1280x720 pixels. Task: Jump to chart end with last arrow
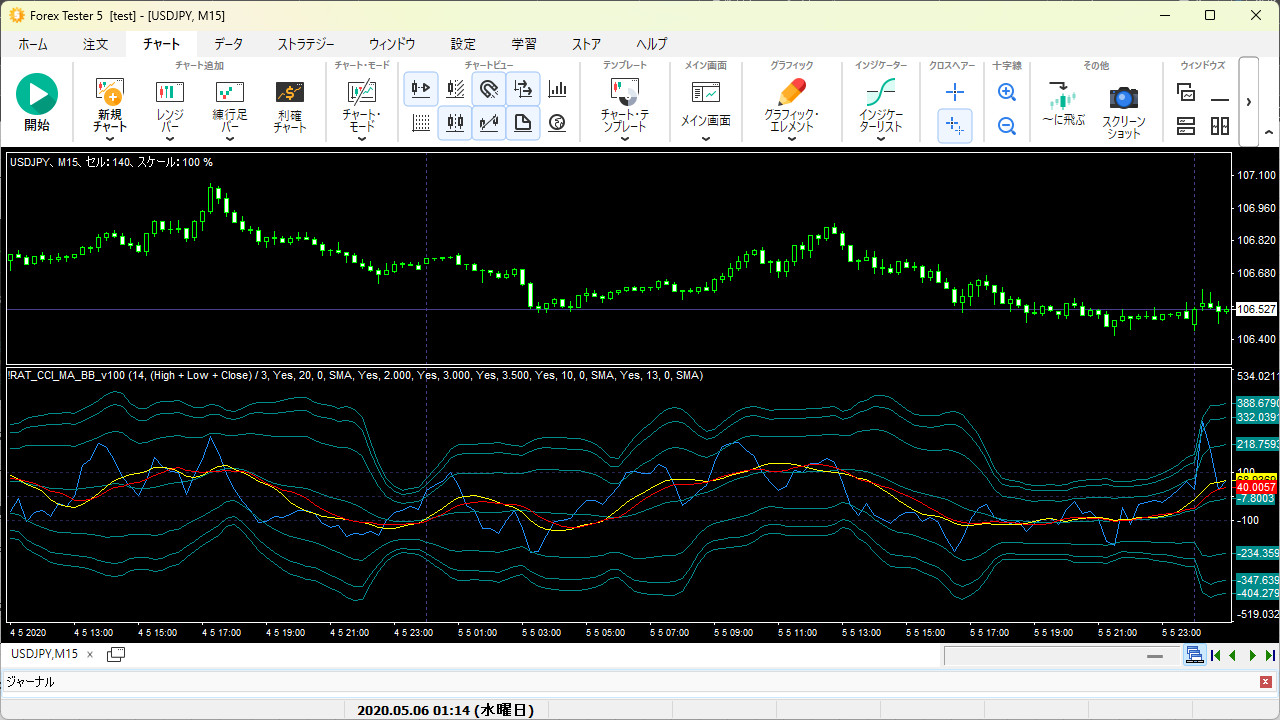[1270, 656]
